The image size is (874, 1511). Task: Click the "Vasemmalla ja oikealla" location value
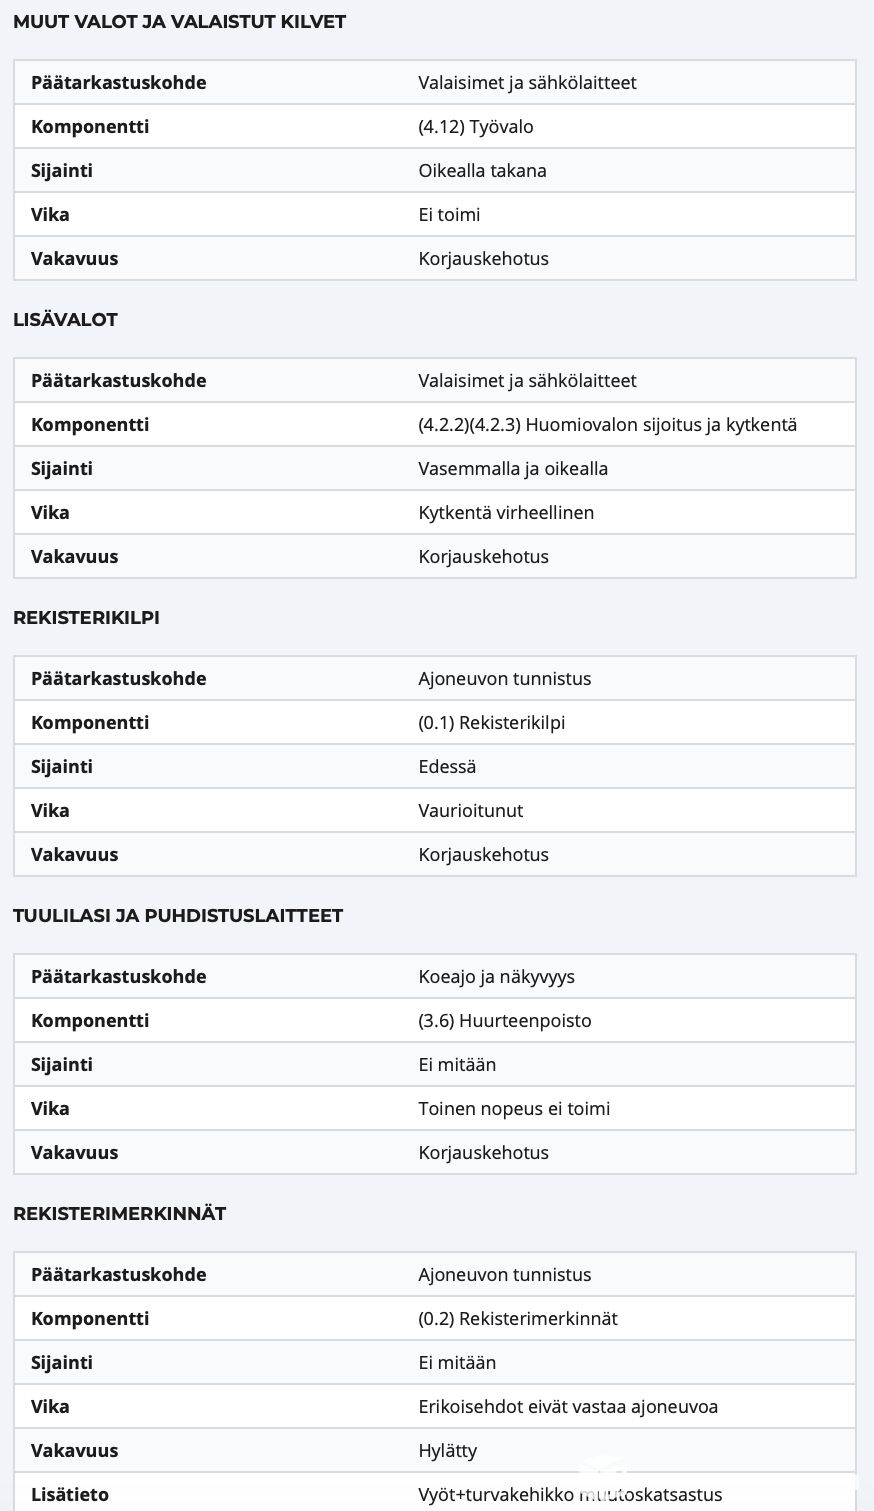click(x=513, y=469)
